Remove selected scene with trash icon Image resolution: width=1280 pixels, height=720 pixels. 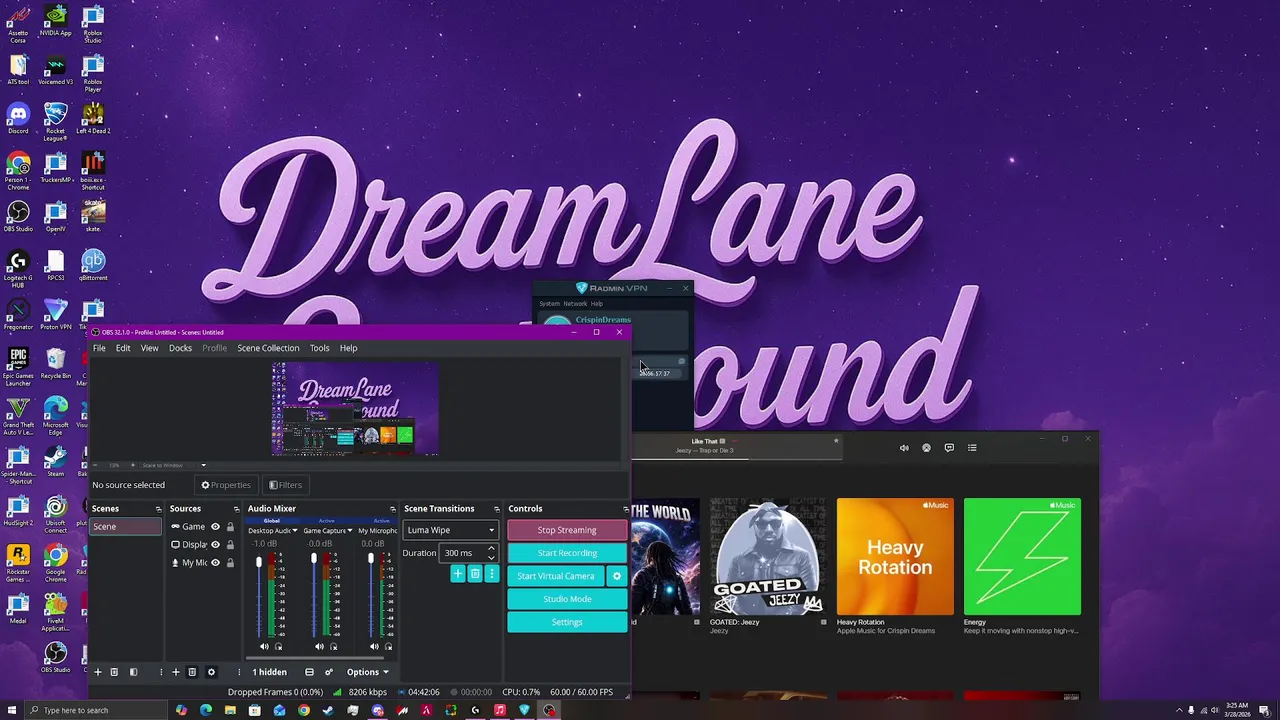[114, 672]
